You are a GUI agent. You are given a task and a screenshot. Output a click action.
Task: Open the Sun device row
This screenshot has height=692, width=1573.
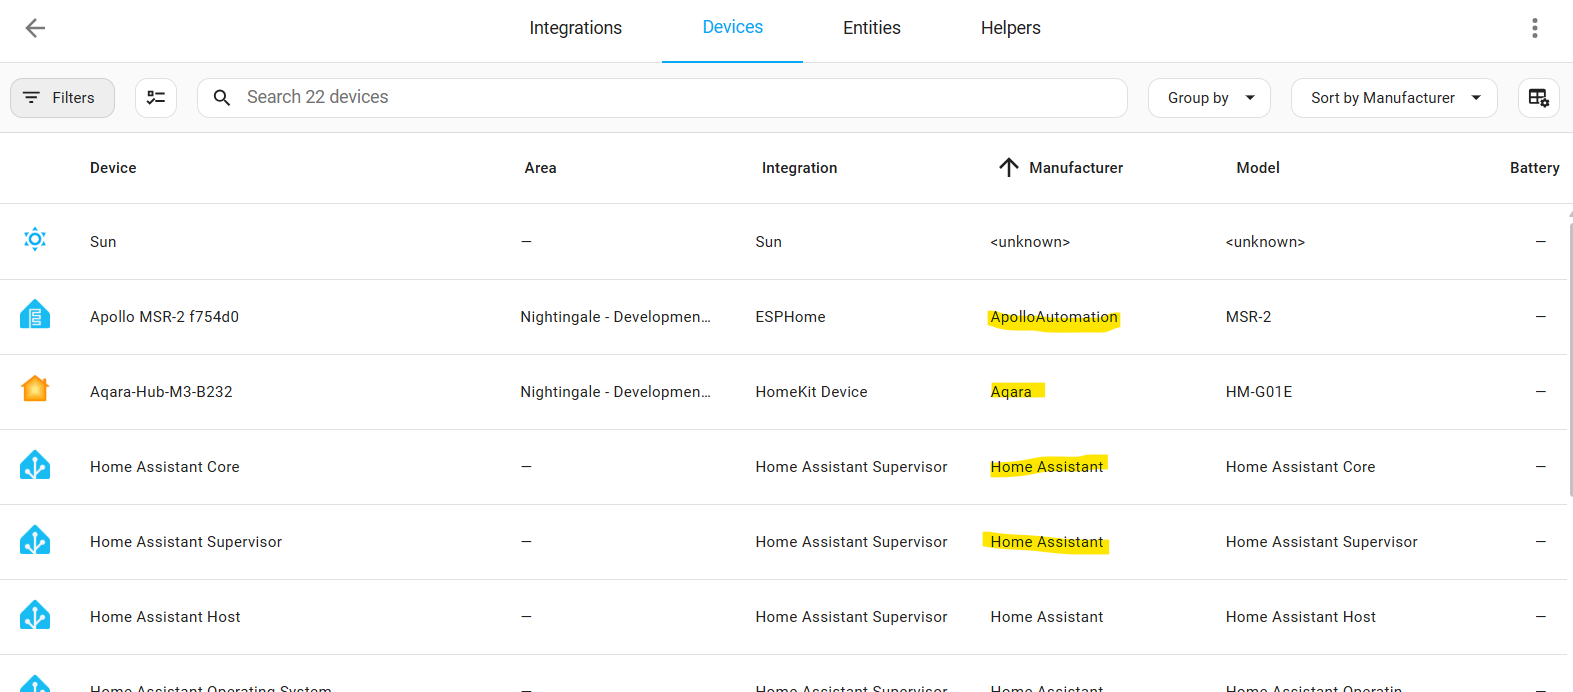coord(783,242)
